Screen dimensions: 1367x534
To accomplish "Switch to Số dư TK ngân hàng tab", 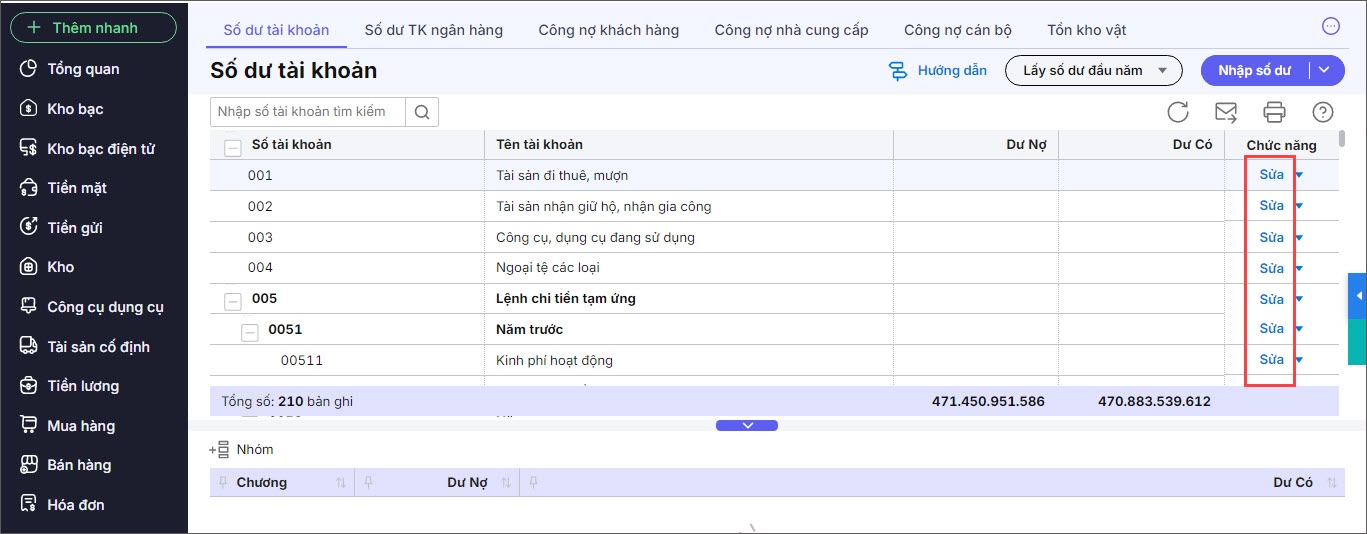I will coord(433,30).
